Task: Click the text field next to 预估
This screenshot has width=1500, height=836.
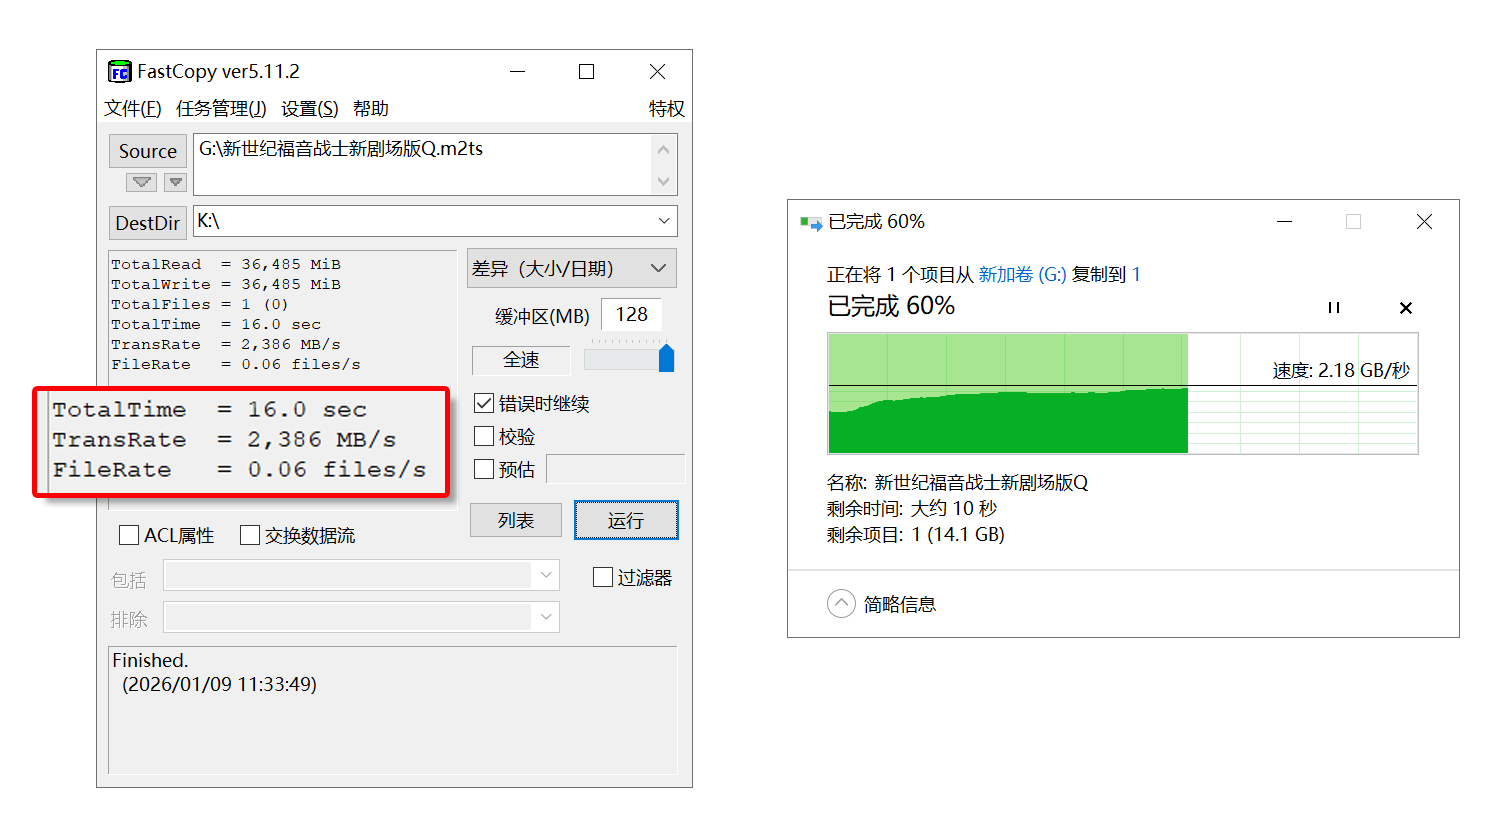Action: 616,469
